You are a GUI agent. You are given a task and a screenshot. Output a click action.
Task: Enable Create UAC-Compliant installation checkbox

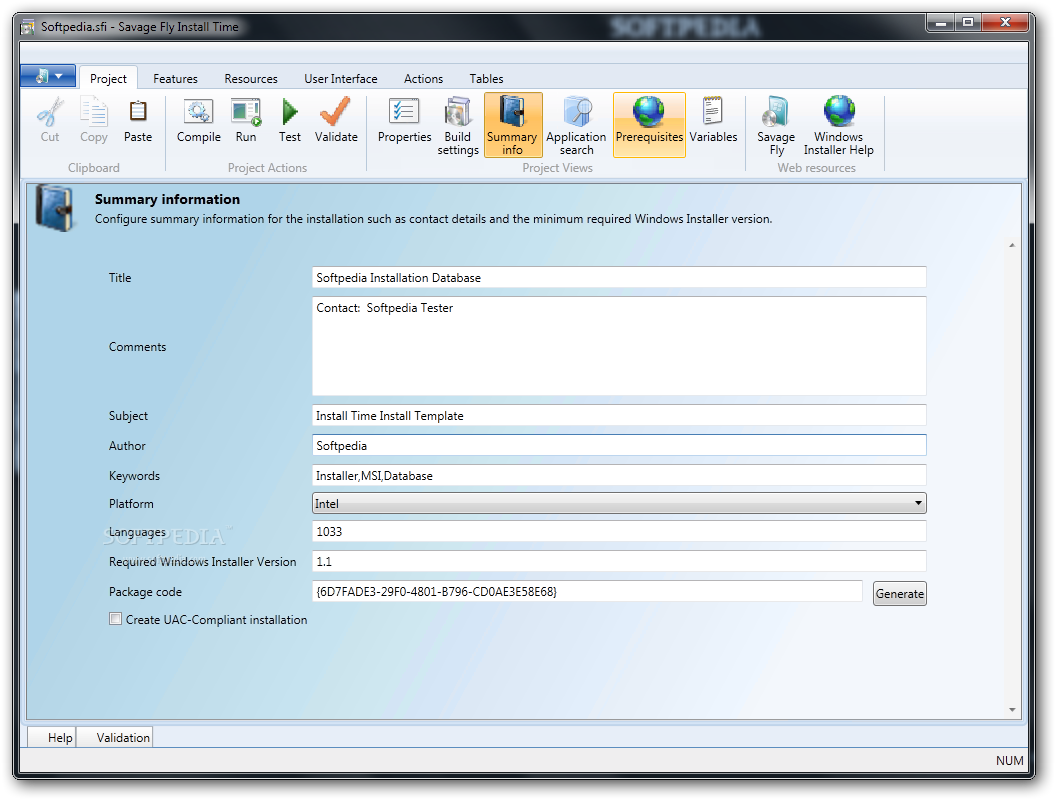coord(116,619)
